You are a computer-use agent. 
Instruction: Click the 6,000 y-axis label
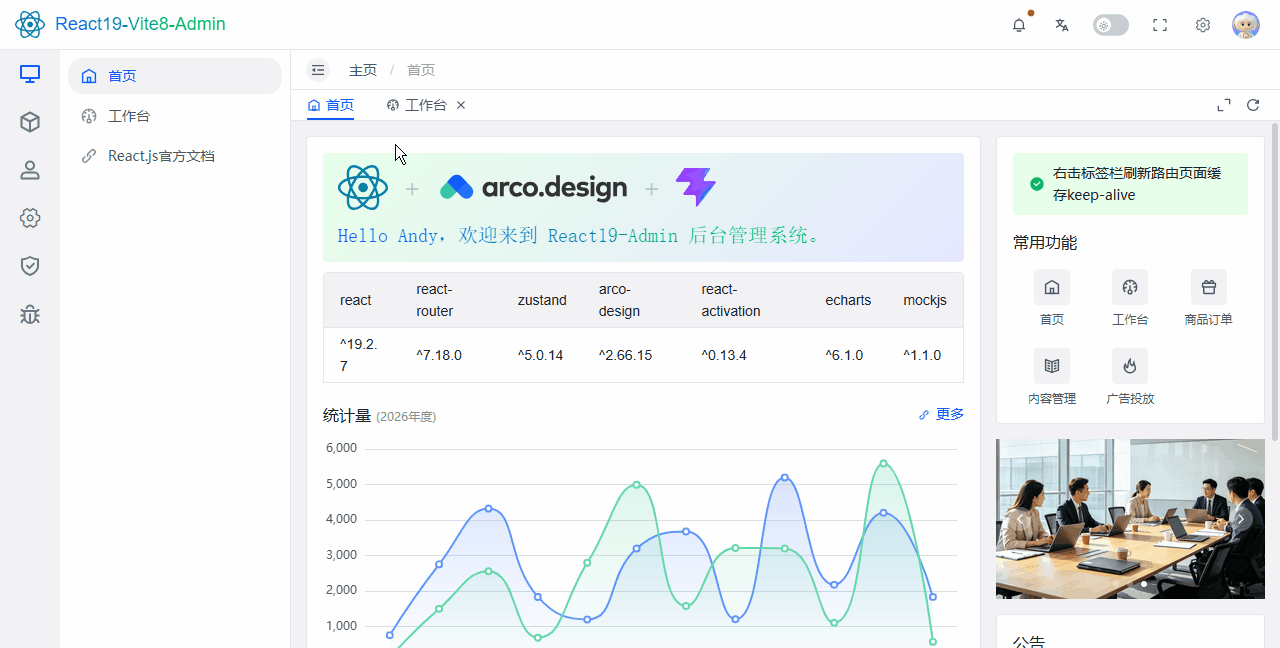point(341,448)
